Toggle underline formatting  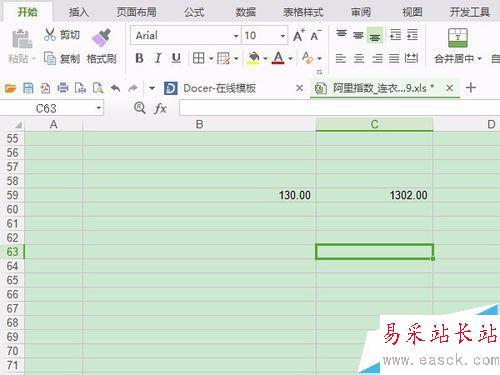pyautogui.click(x=176, y=58)
